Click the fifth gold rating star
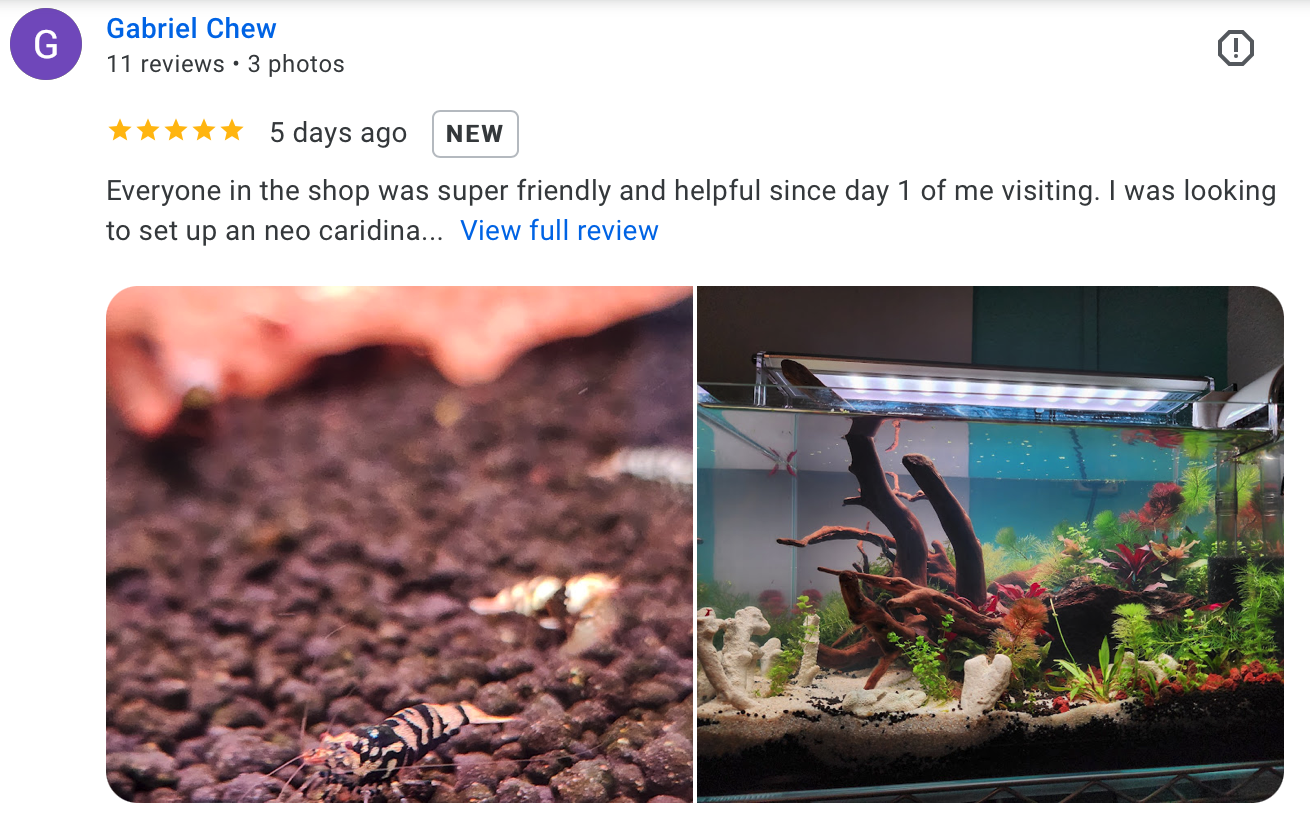 coord(231,131)
